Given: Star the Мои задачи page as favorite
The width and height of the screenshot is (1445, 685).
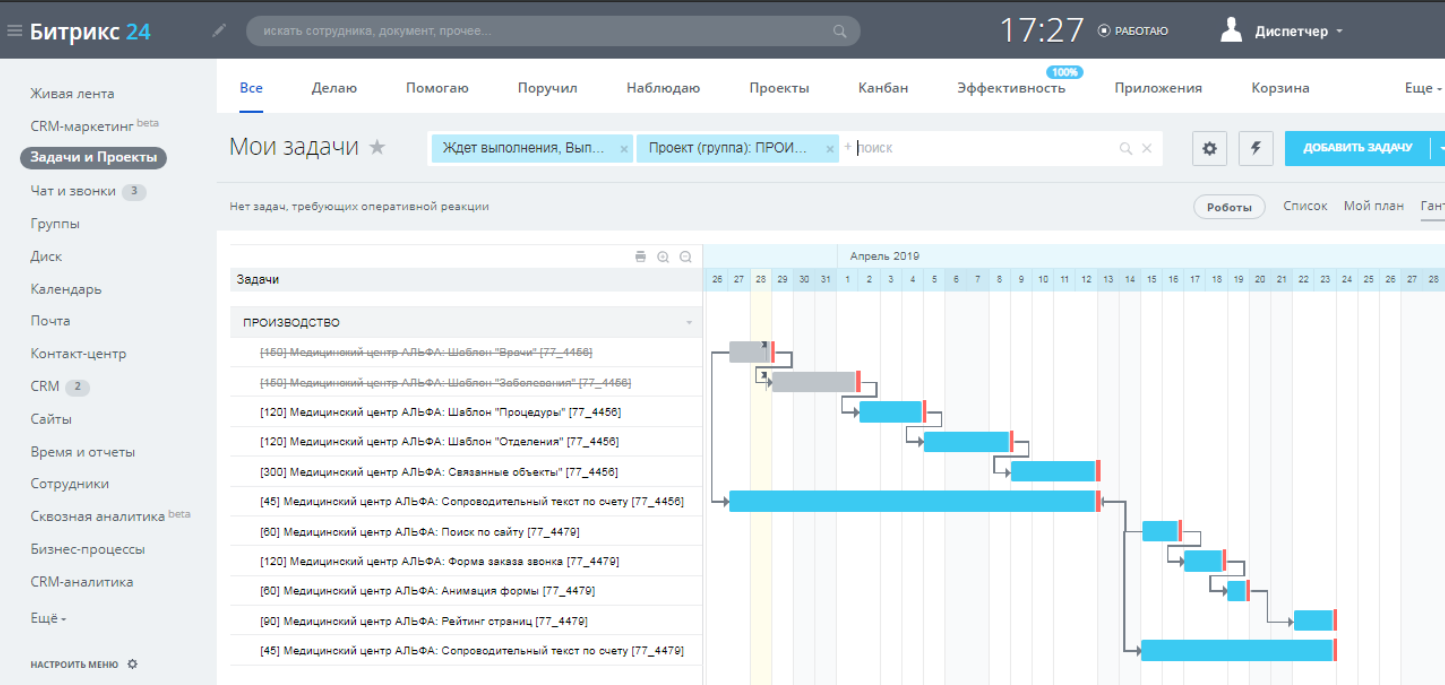Looking at the screenshot, I should 377,148.
